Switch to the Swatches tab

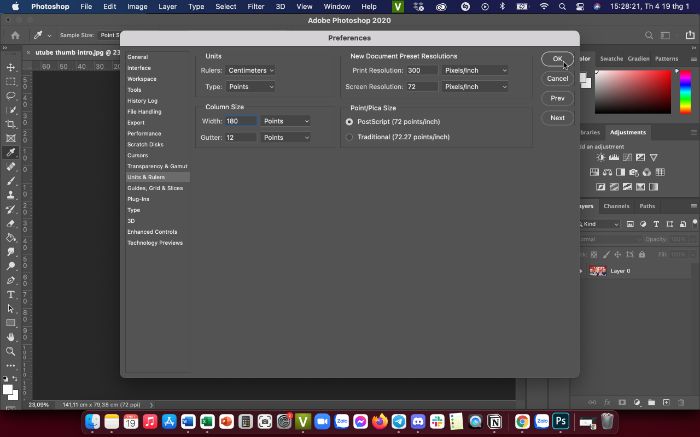[x=611, y=58]
